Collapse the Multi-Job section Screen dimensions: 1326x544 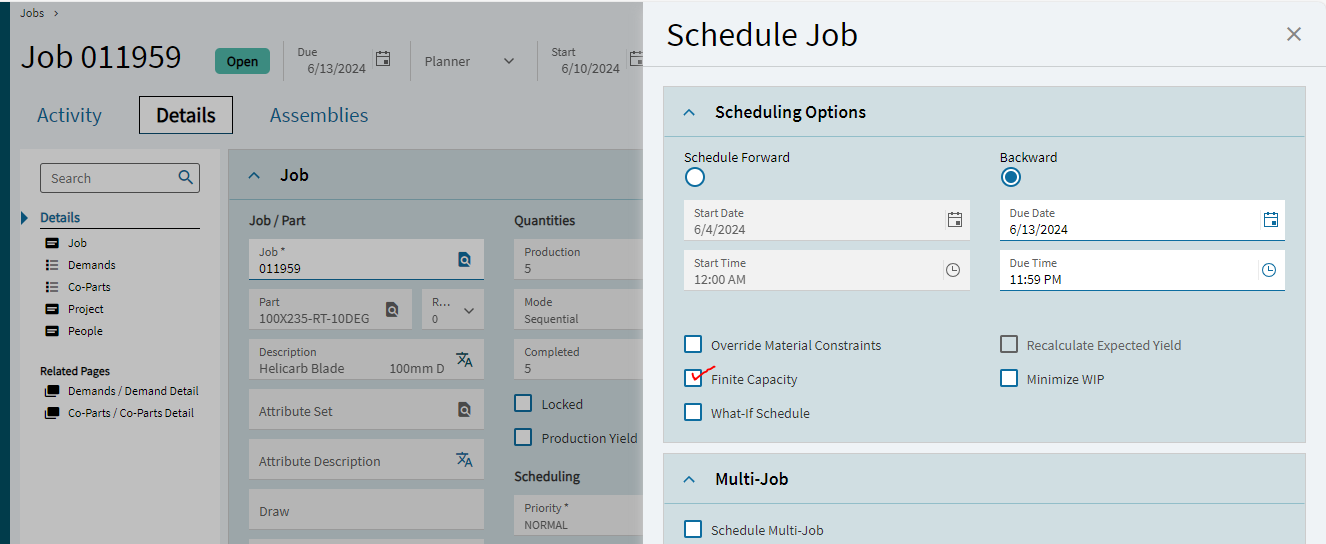[688, 479]
